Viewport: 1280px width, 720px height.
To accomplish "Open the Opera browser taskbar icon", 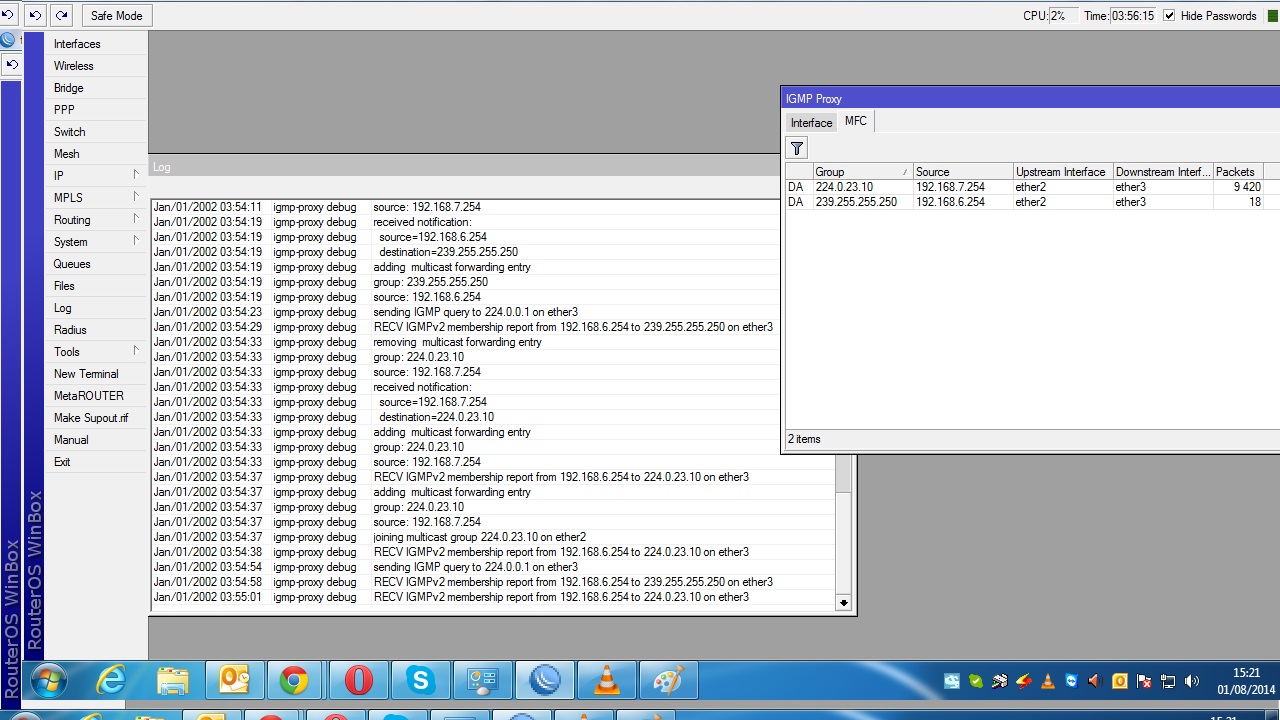I will (x=358, y=681).
